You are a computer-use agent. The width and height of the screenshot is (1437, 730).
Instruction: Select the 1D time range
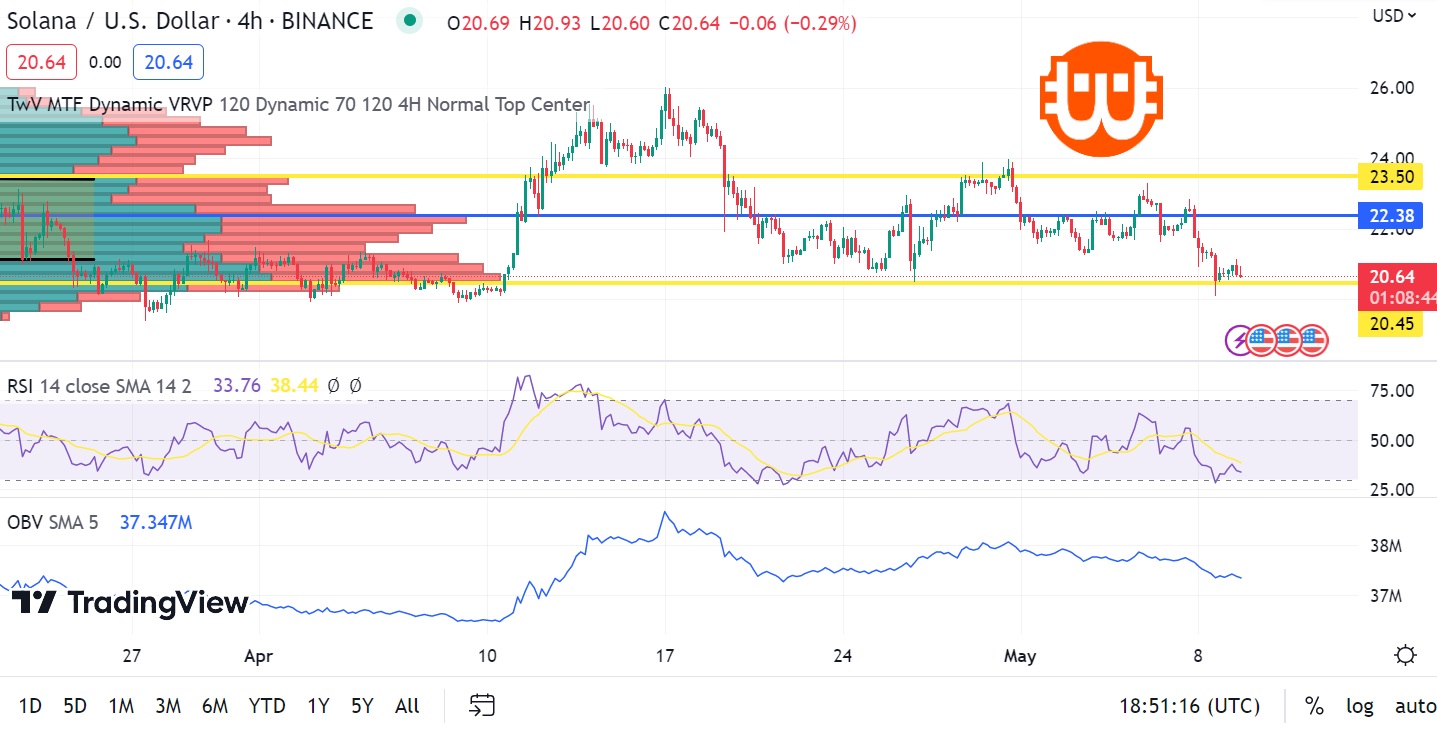30,706
